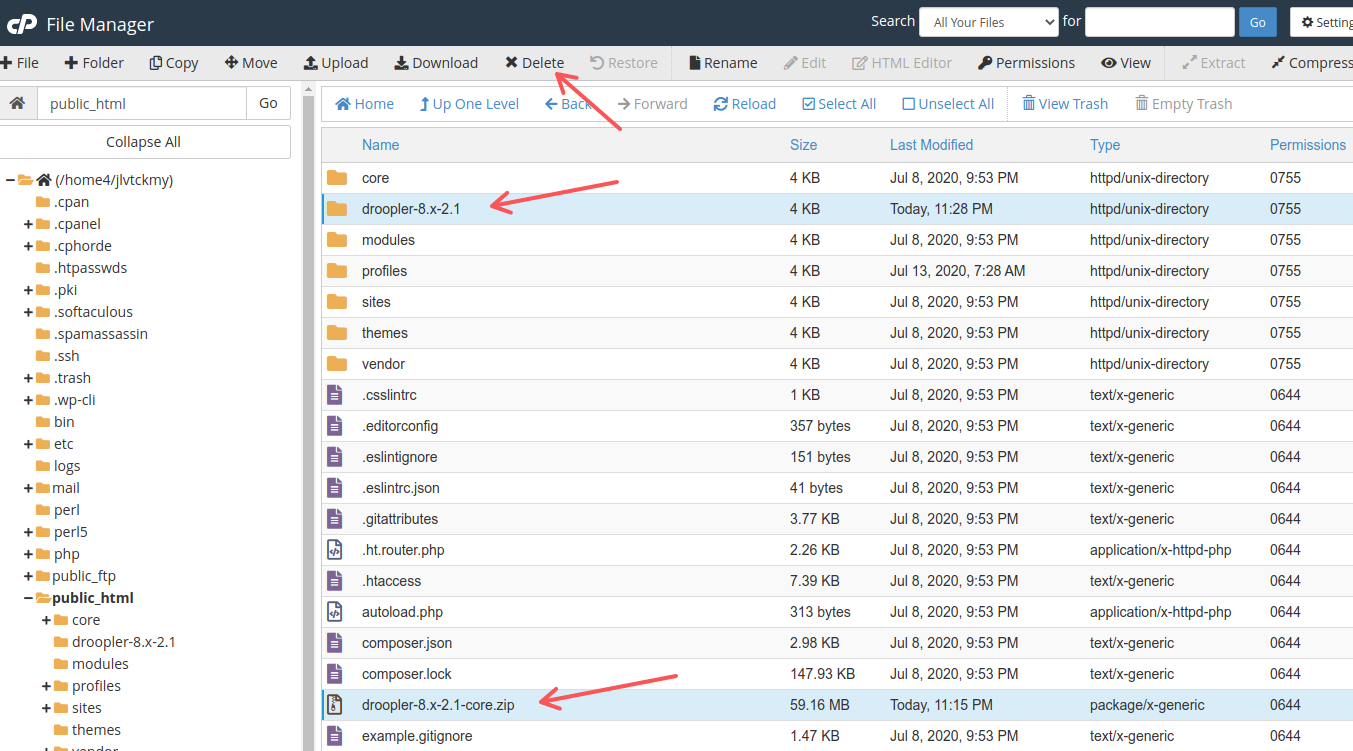This screenshot has height=751, width=1353.
Task: Click the vendor folder icon in list
Action: (x=337, y=364)
